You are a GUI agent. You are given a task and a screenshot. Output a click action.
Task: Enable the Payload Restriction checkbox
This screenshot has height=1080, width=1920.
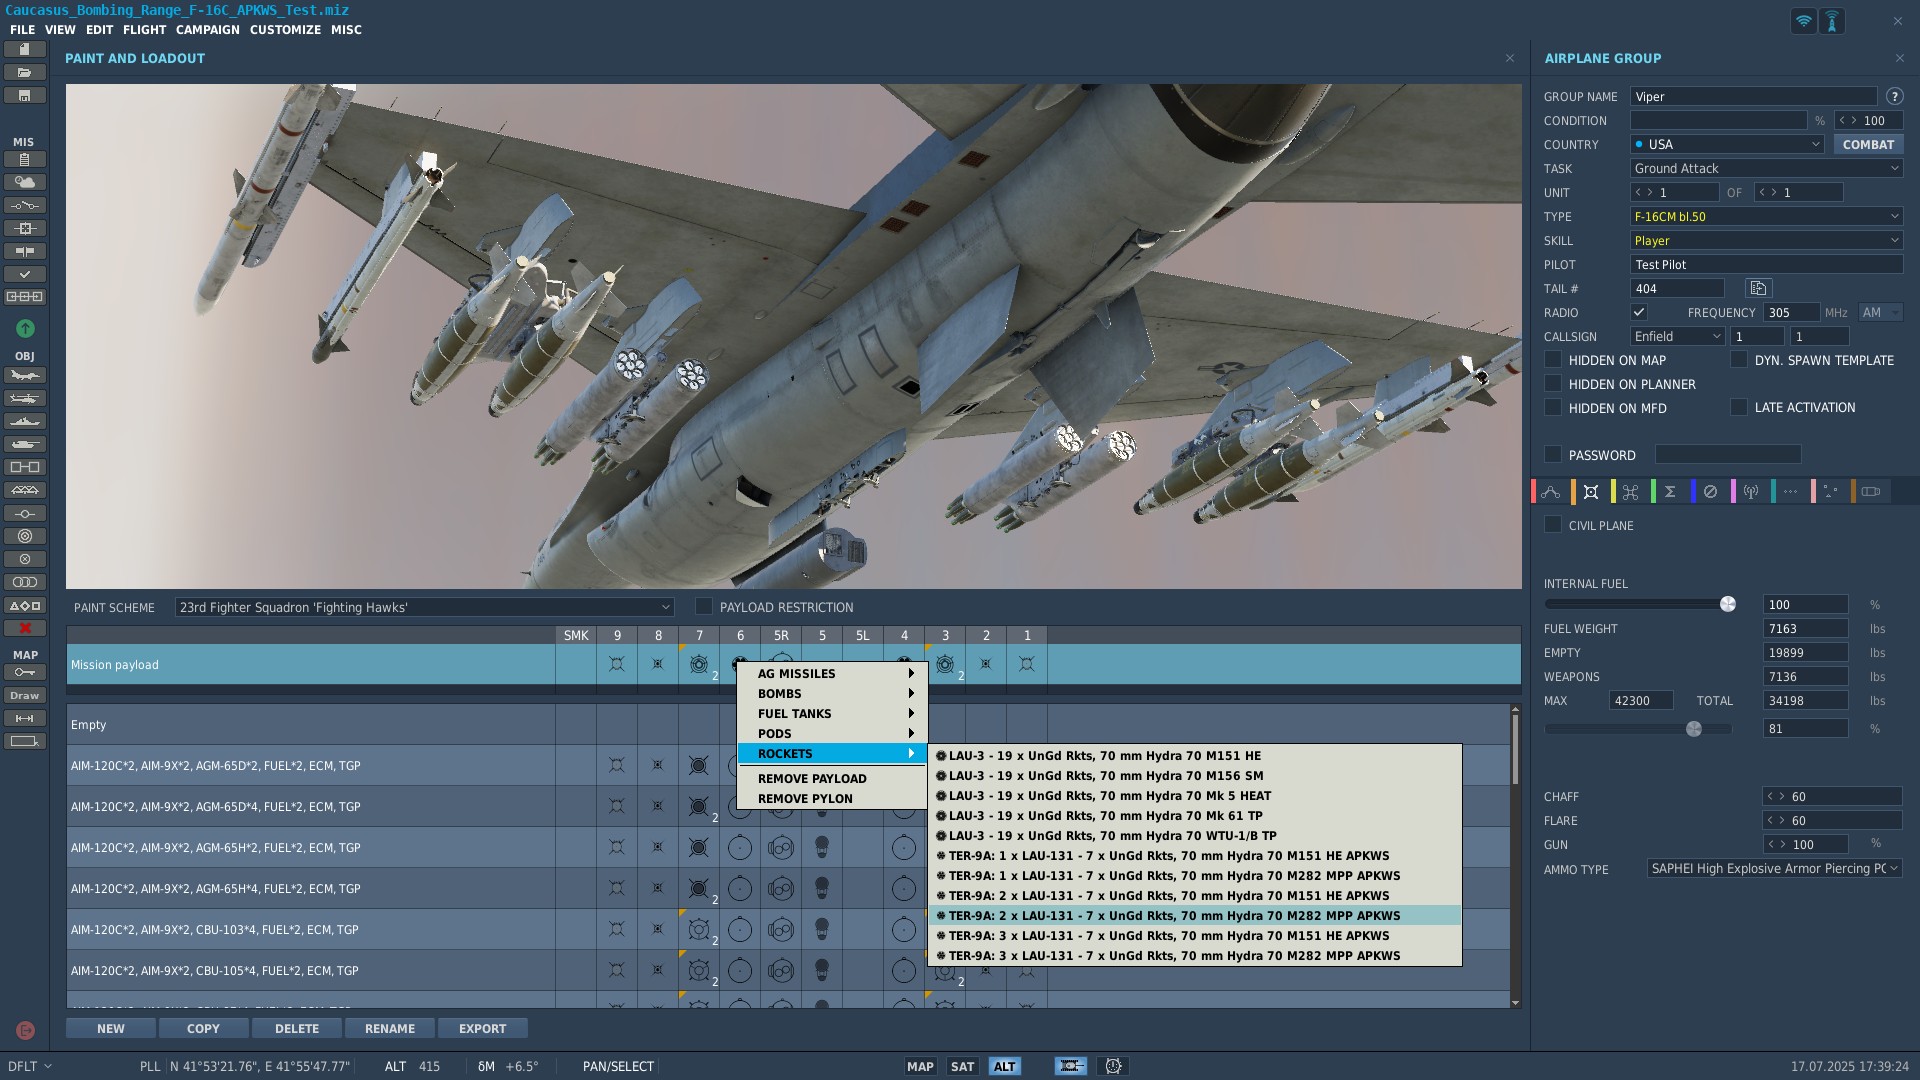click(704, 607)
